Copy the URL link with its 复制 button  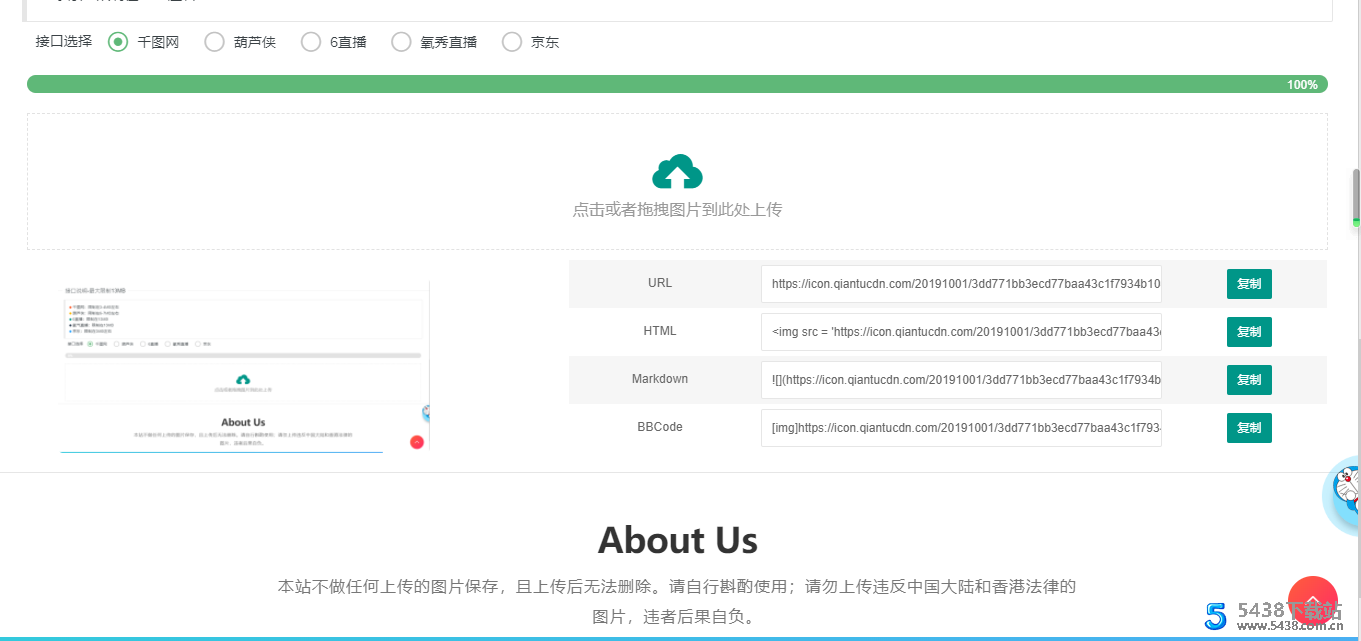click(x=1248, y=284)
